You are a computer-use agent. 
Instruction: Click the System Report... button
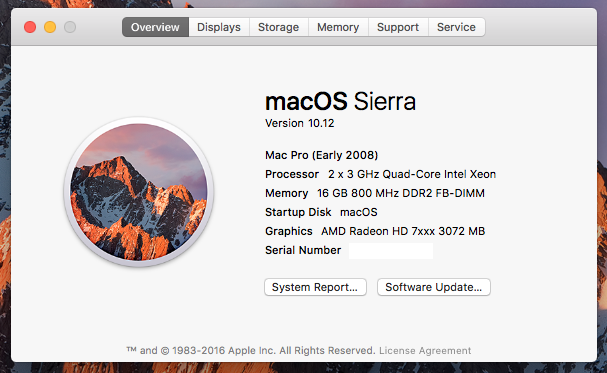(x=315, y=287)
